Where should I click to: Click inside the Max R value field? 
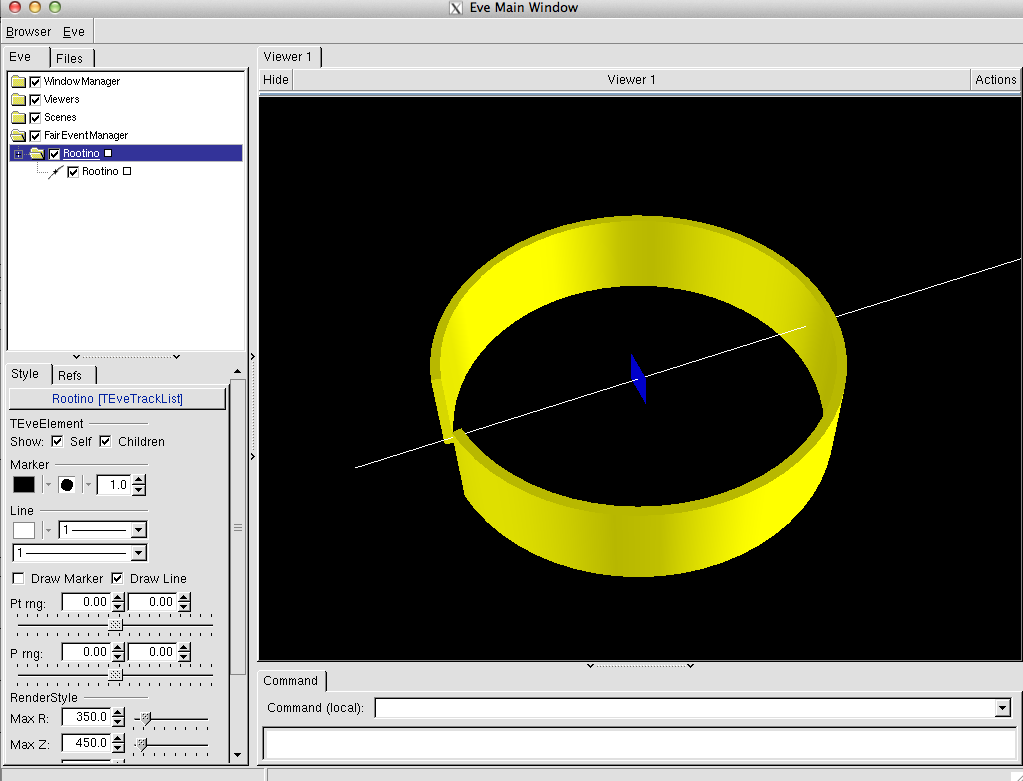pos(85,717)
